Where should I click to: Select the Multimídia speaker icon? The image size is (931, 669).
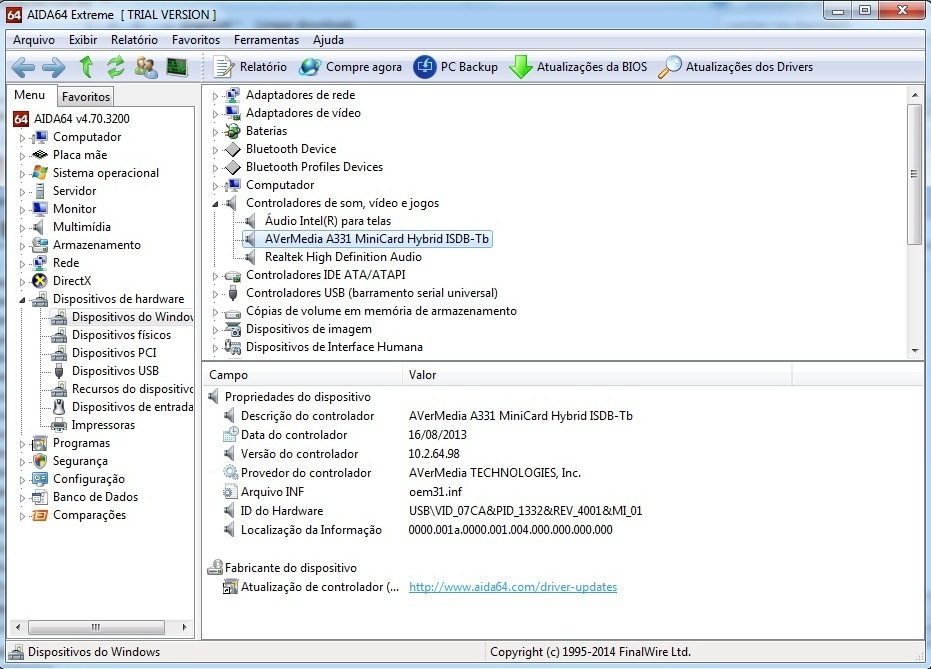(39, 227)
